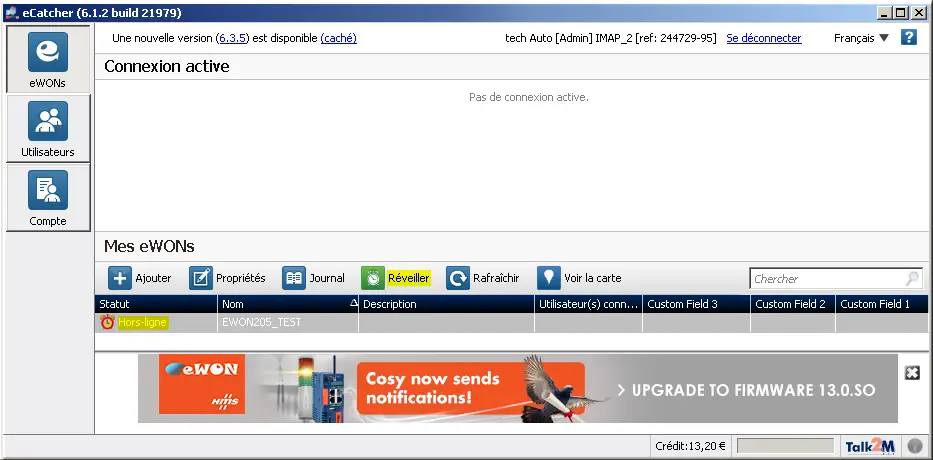Click the Rafraîchir button label

[496, 278]
